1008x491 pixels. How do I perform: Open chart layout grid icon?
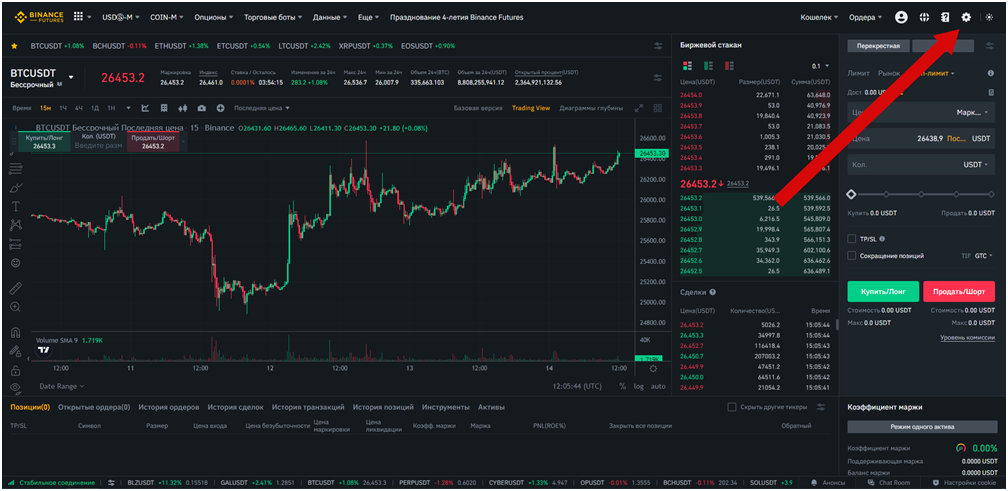click(658, 109)
